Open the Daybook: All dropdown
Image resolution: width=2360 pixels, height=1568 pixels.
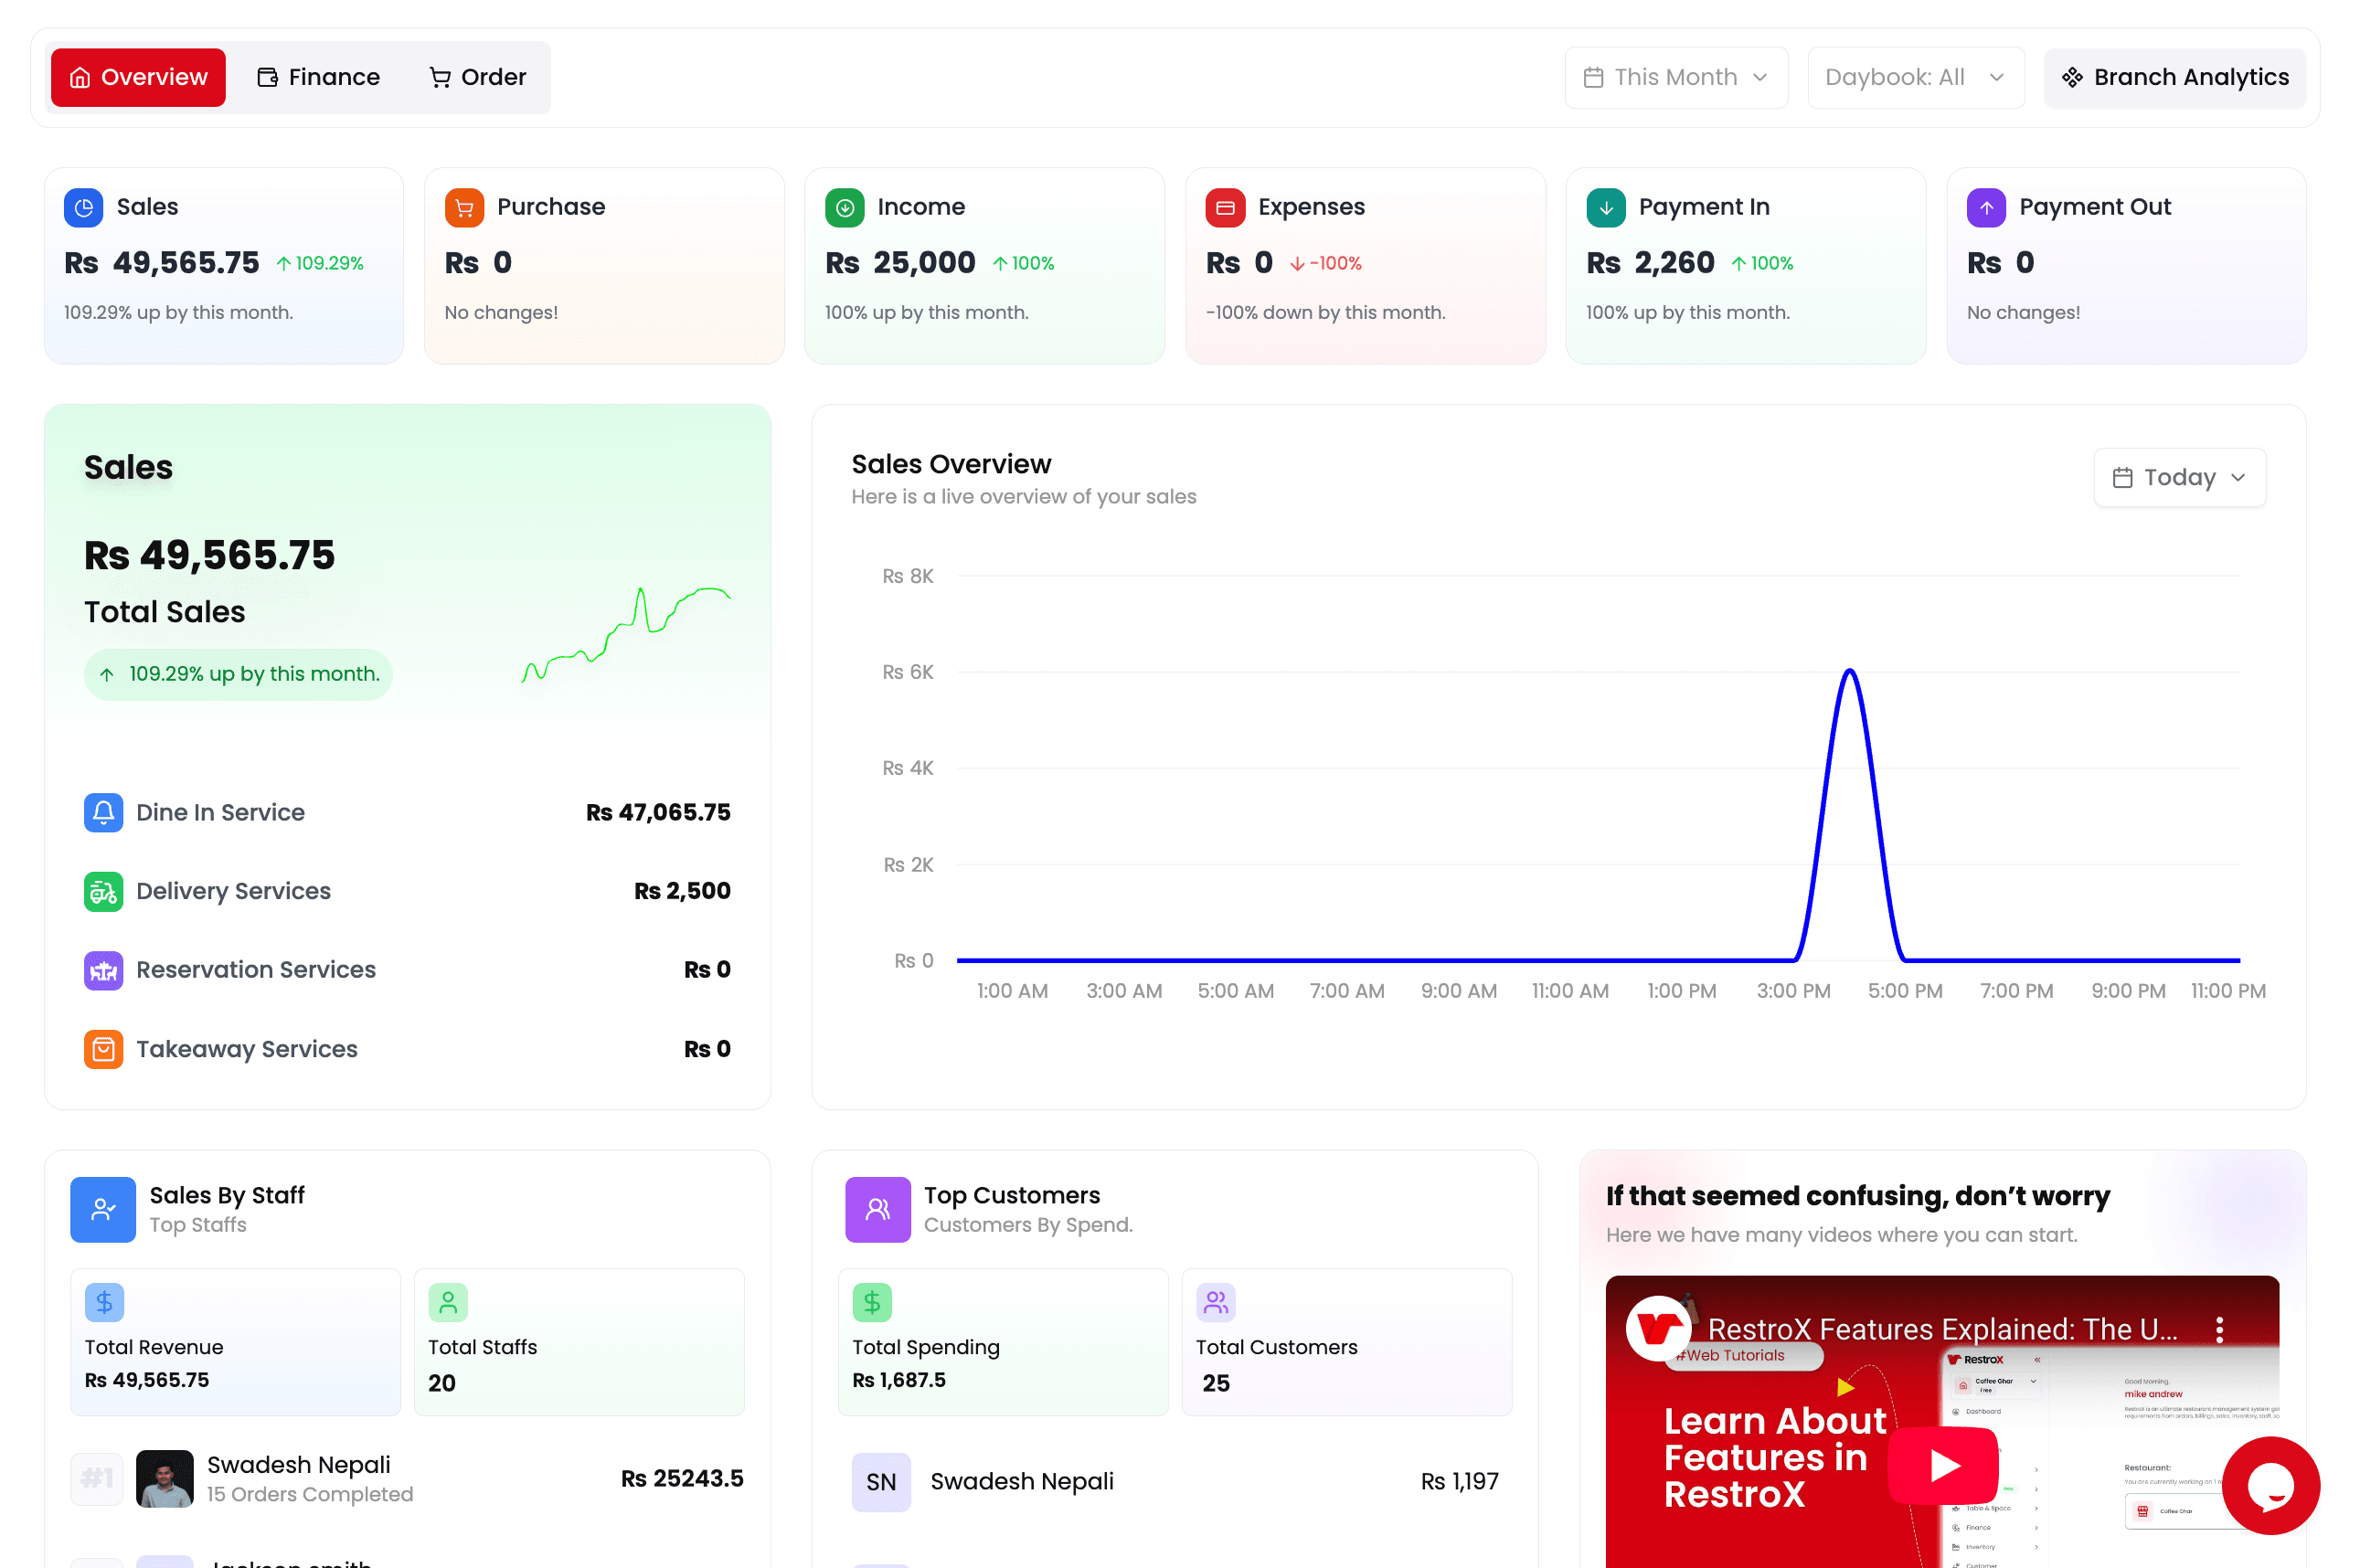pyautogui.click(x=1915, y=77)
